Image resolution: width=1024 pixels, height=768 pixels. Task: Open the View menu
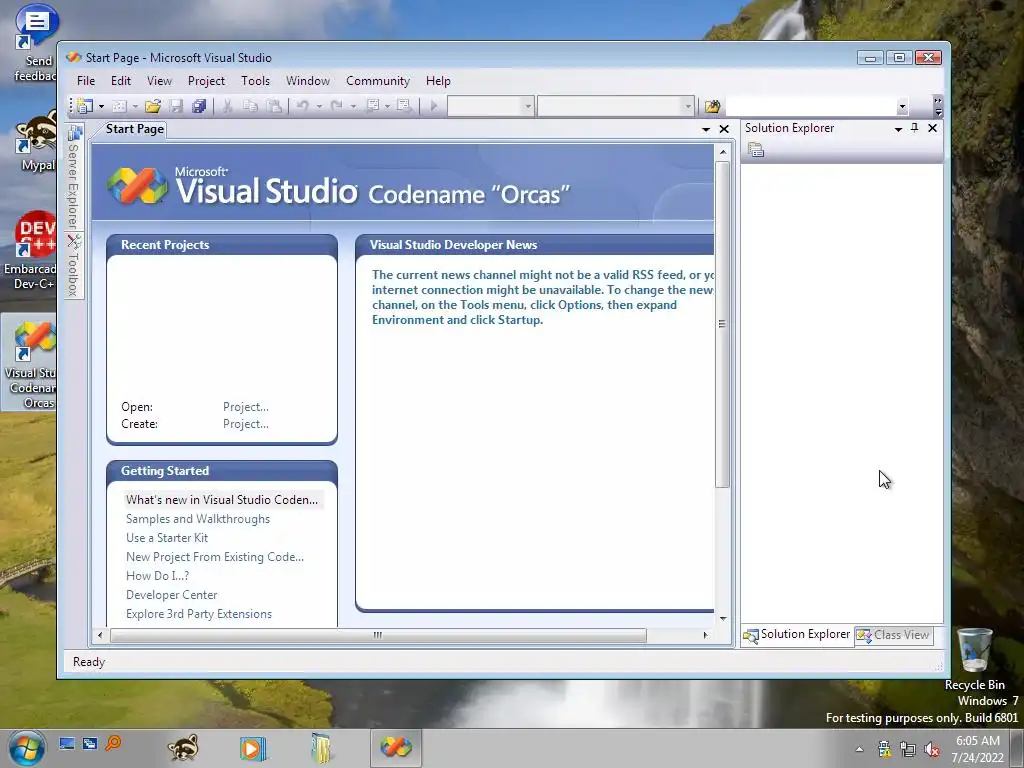click(159, 81)
